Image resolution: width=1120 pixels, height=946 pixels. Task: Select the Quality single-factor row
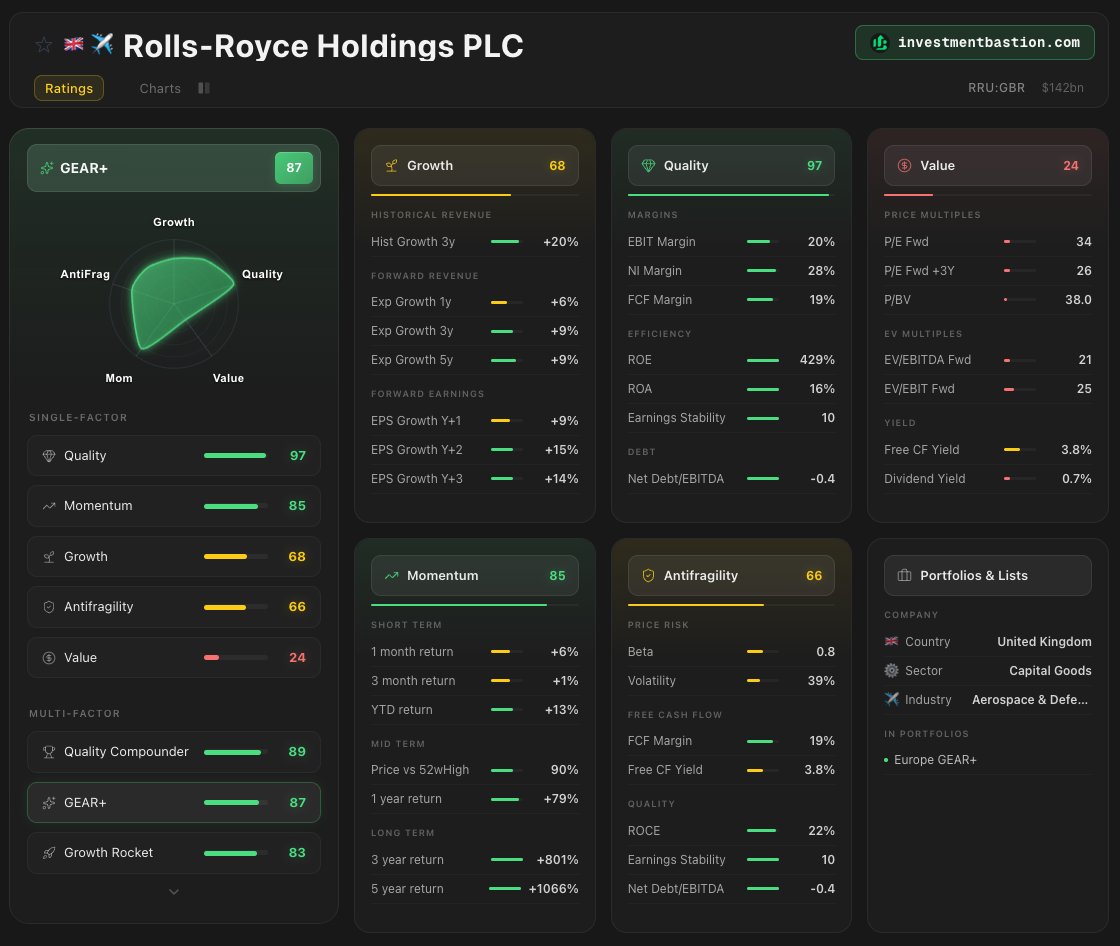(x=174, y=456)
